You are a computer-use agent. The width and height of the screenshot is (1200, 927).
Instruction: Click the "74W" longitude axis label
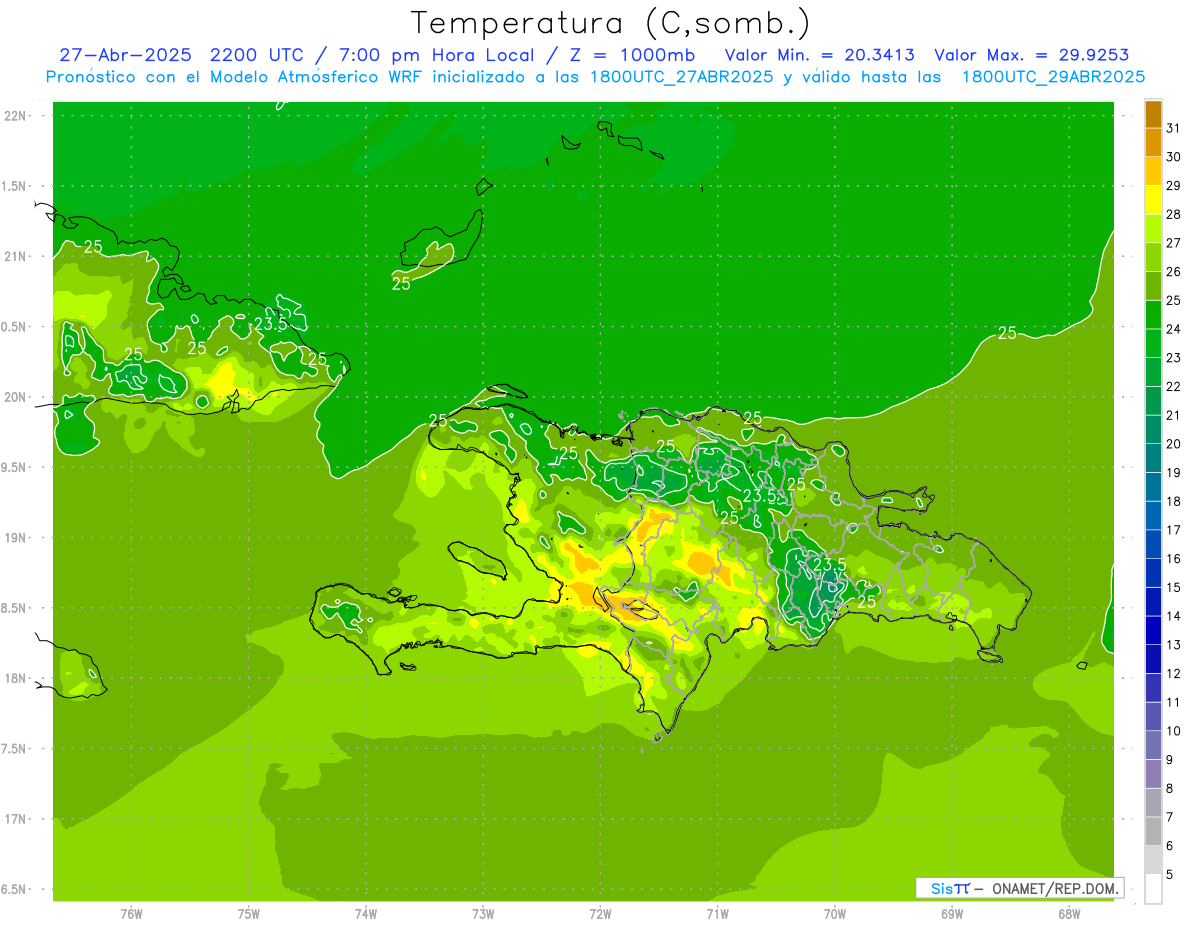pos(365,914)
